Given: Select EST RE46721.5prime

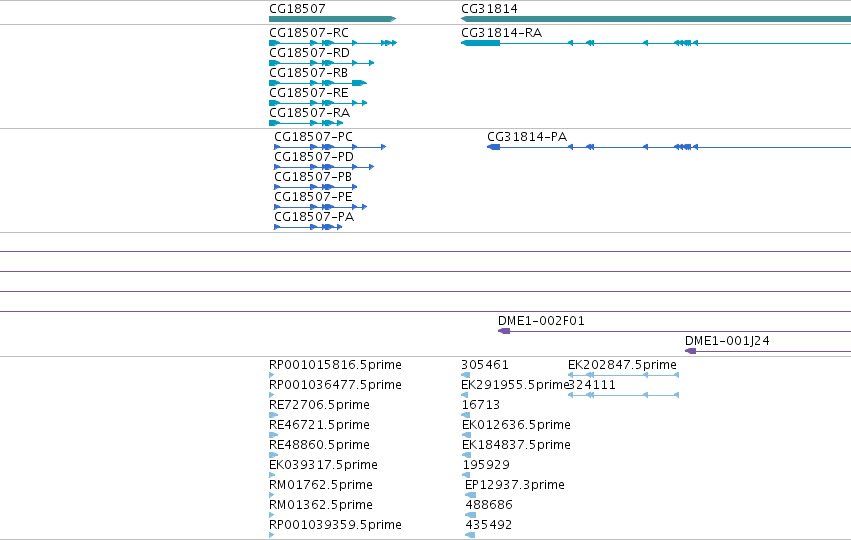Looking at the screenshot, I should pyautogui.click(x=319, y=425).
